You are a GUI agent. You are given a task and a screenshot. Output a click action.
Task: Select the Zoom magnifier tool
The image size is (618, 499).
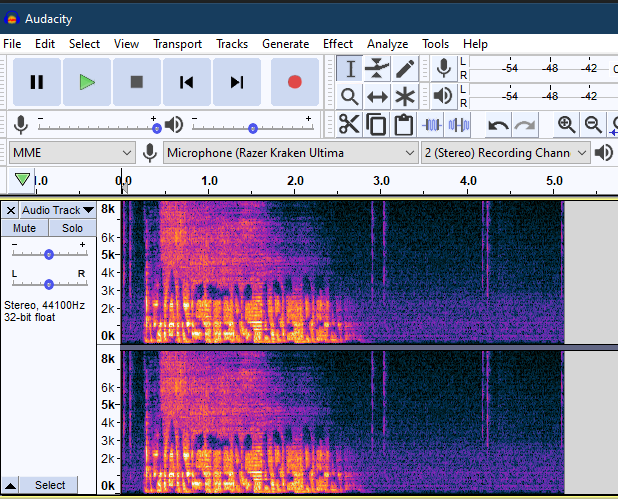(350, 97)
